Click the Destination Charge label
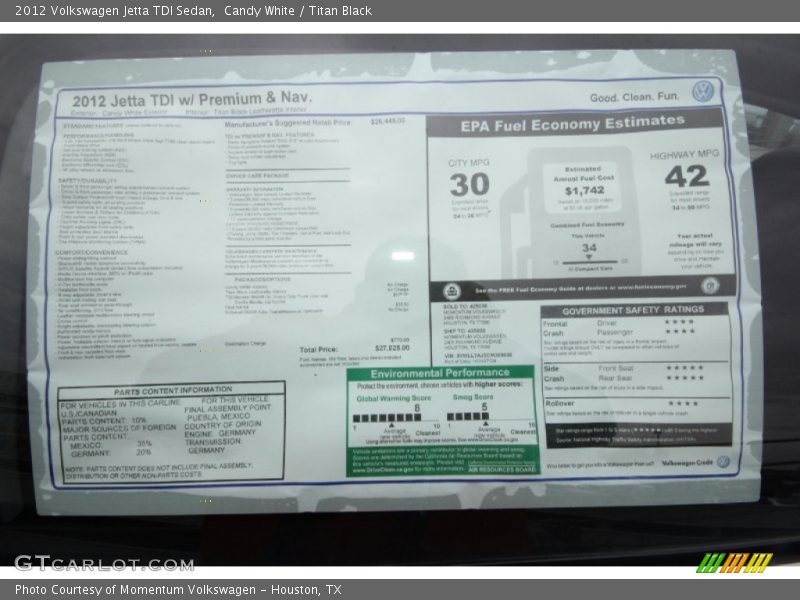The width and height of the screenshot is (800, 600). [245, 344]
